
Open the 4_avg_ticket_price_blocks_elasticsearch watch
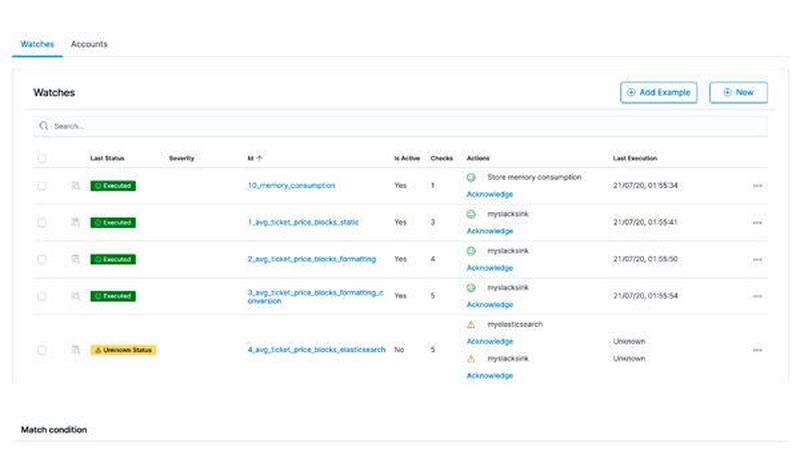[316, 350]
